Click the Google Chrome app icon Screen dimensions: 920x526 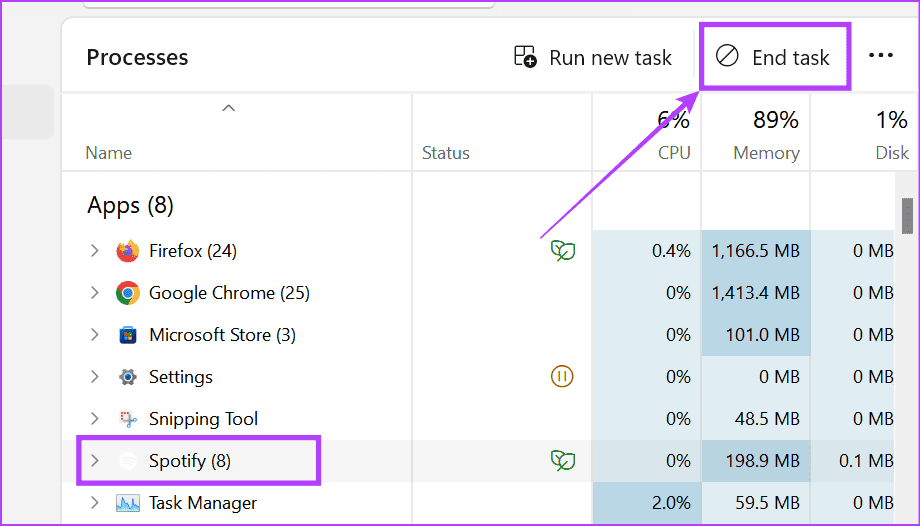[127, 293]
